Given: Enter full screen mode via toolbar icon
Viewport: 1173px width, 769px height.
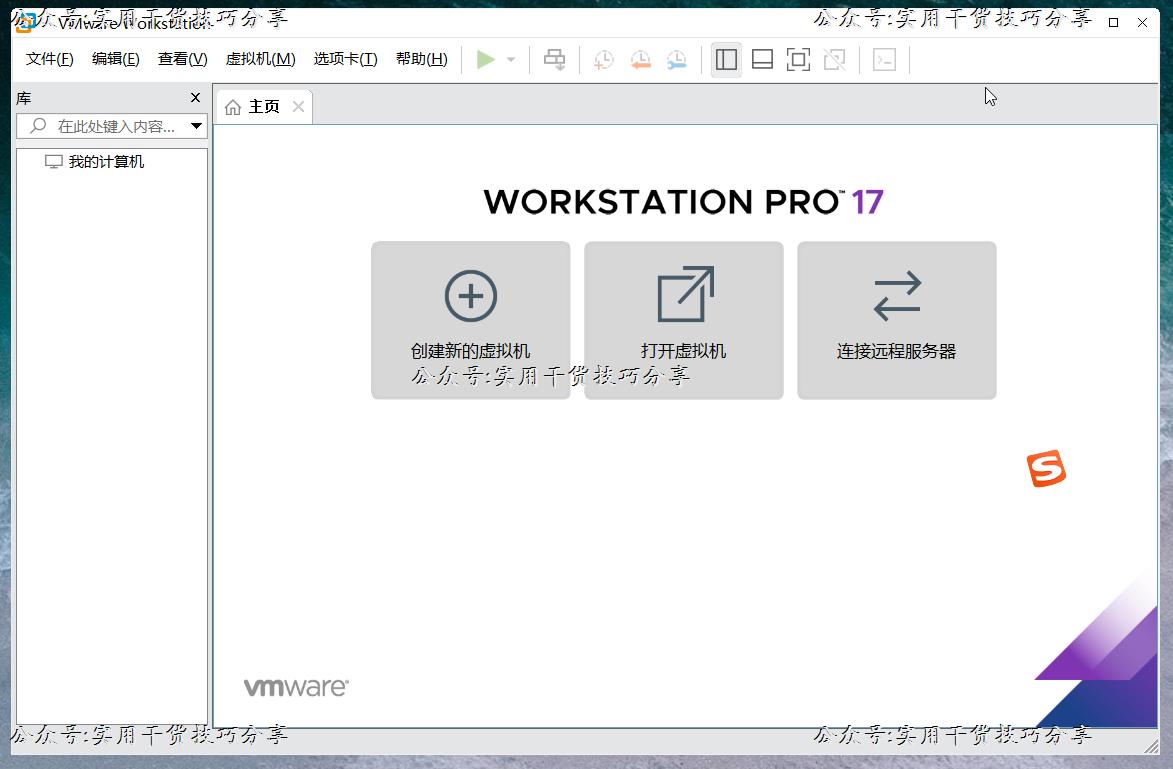Looking at the screenshot, I should tap(797, 59).
